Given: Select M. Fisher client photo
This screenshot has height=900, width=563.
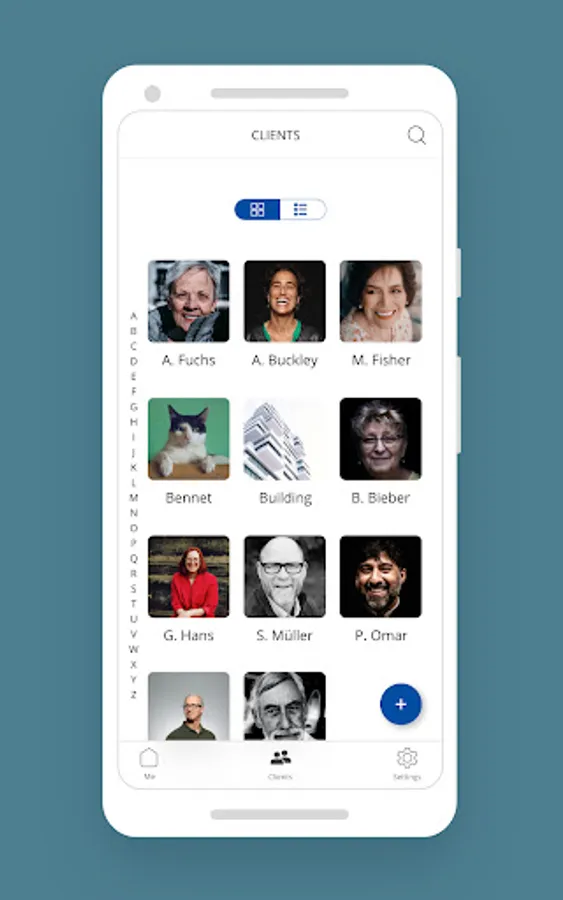Looking at the screenshot, I should (380, 301).
